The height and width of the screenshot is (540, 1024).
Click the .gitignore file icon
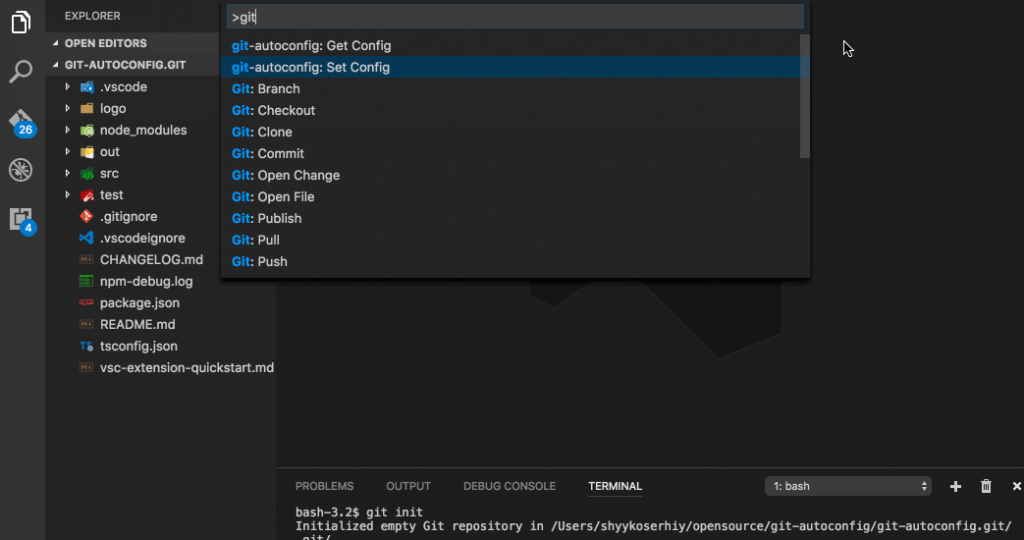(86, 216)
